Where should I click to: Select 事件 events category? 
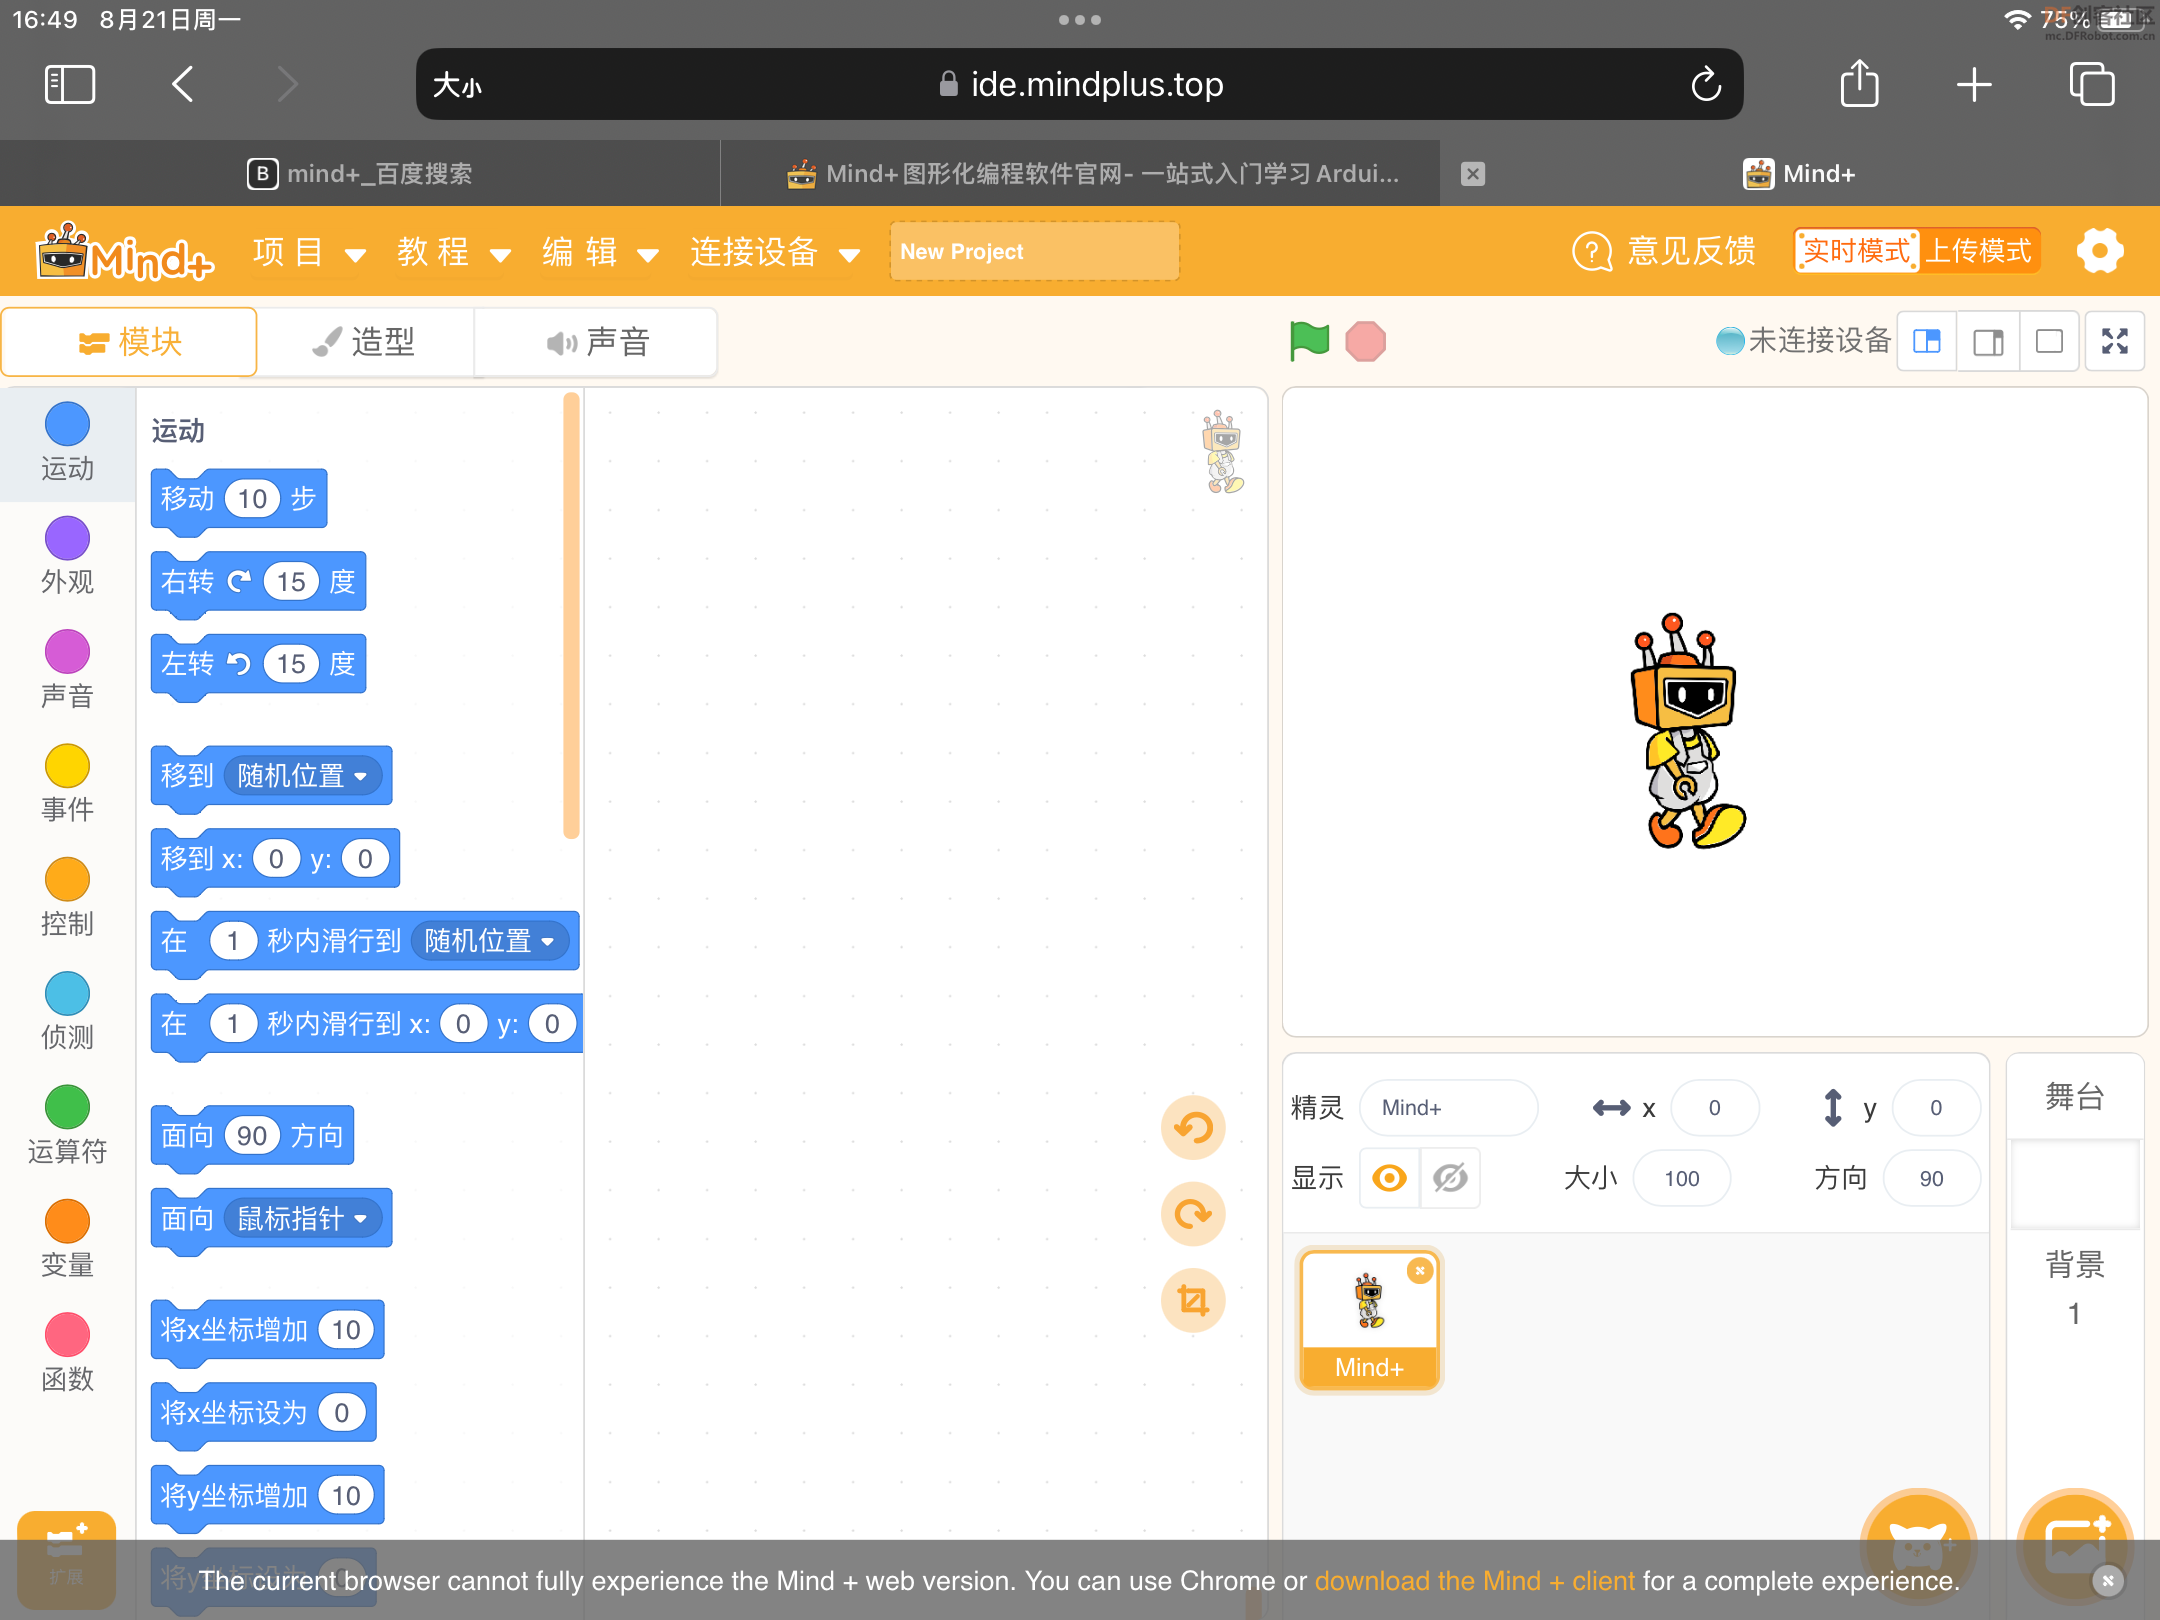(x=67, y=785)
